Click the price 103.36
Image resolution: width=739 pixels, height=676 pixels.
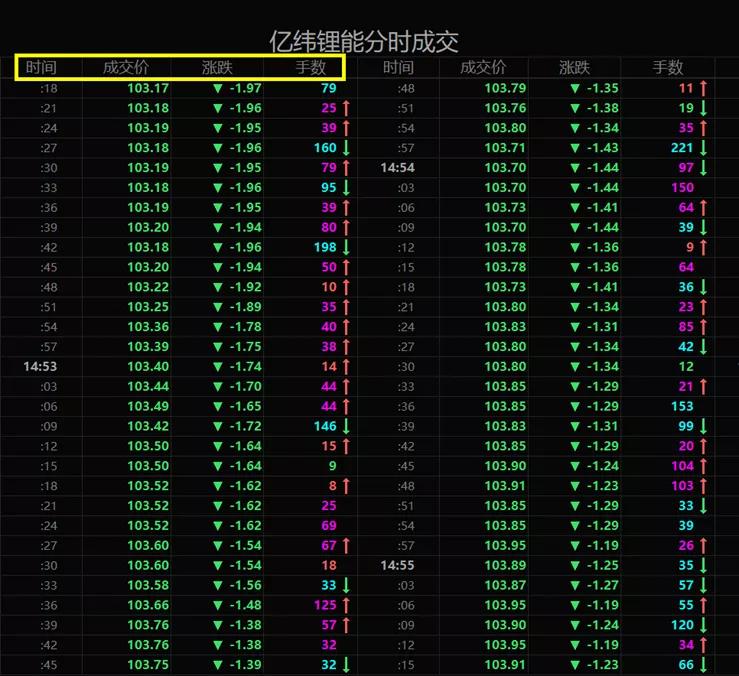[148, 327]
